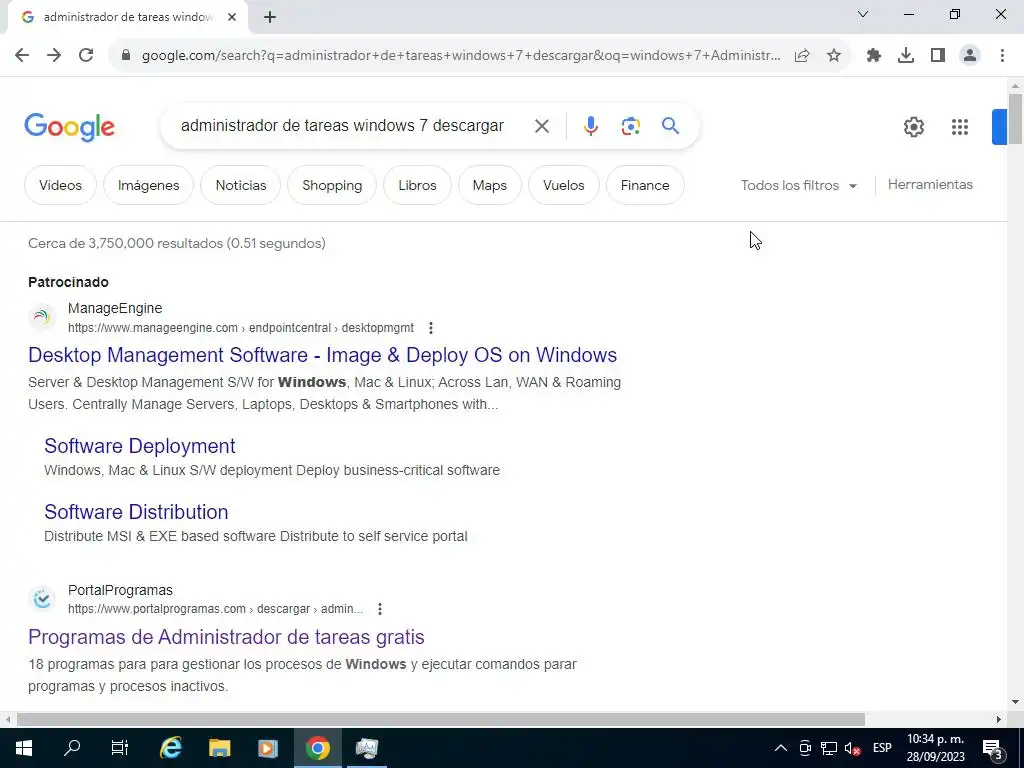Click the manageengine.com URL breadcrumb
The width and height of the screenshot is (1024, 768).
point(241,328)
